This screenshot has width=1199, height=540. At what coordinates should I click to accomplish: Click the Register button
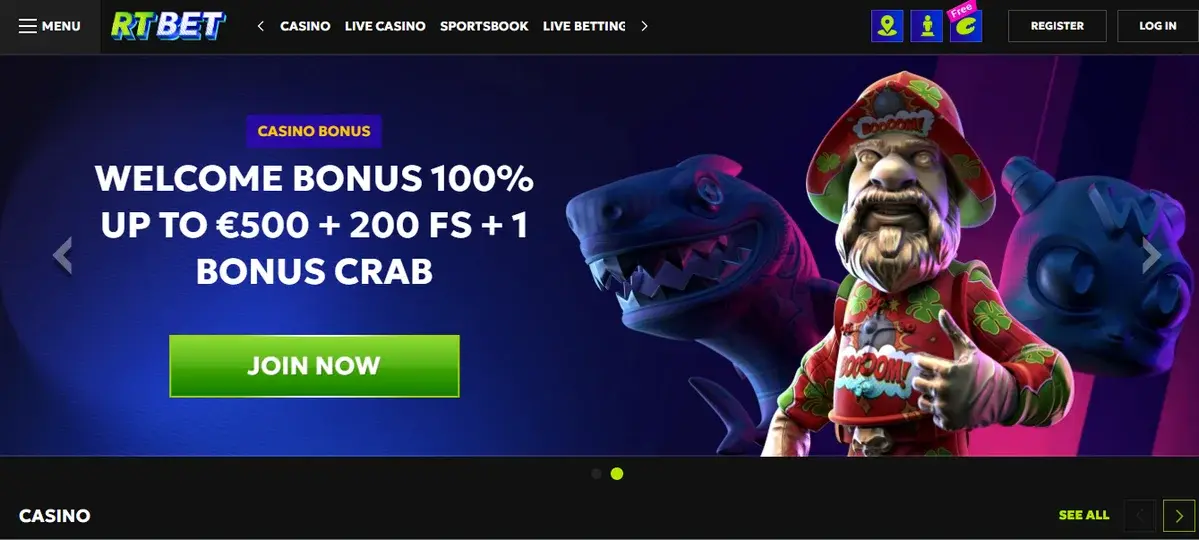(1057, 26)
